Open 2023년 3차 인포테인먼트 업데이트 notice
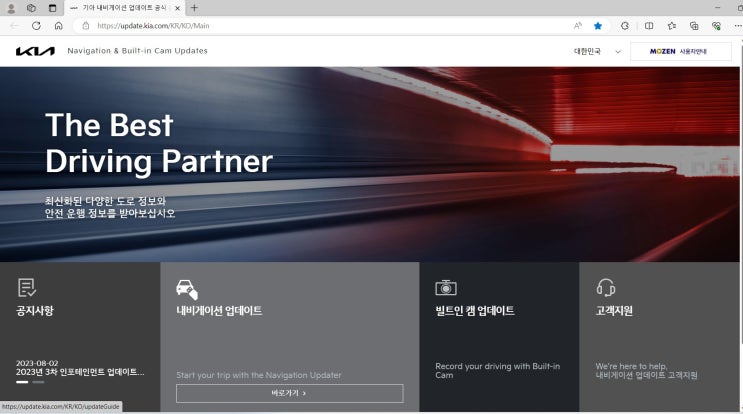743x414 pixels. tap(80, 372)
